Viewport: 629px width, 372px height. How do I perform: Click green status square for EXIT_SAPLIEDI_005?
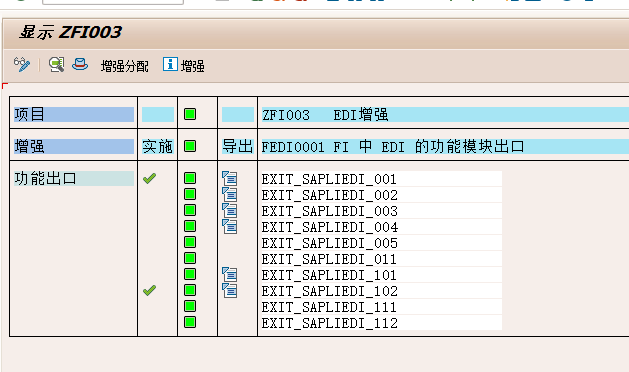(x=190, y=242)
